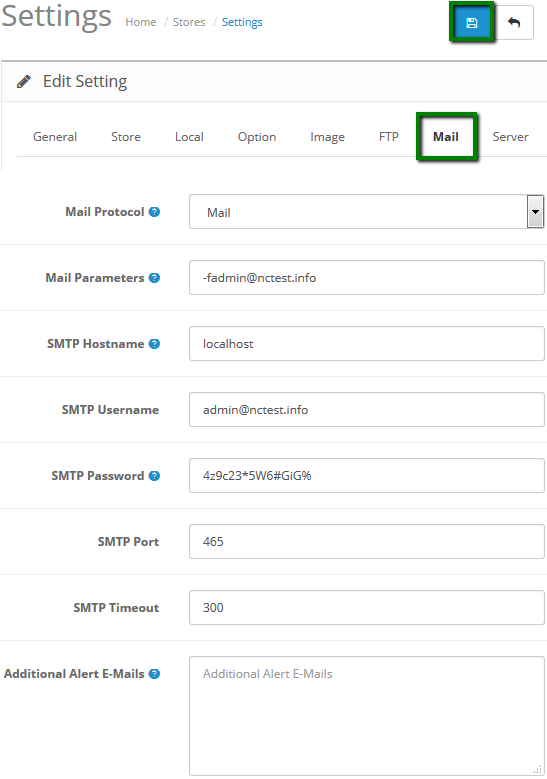
Task: Click the SMTP Hostname field showing localhost
Action: pos(367,344)
